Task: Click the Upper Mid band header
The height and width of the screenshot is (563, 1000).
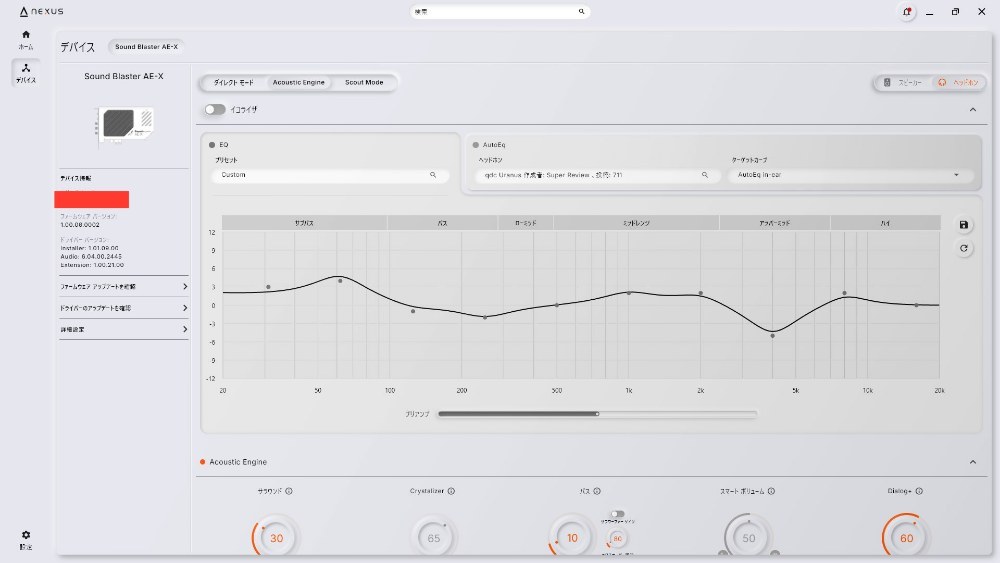Action: pyautogui.click(x=775, y=223)
